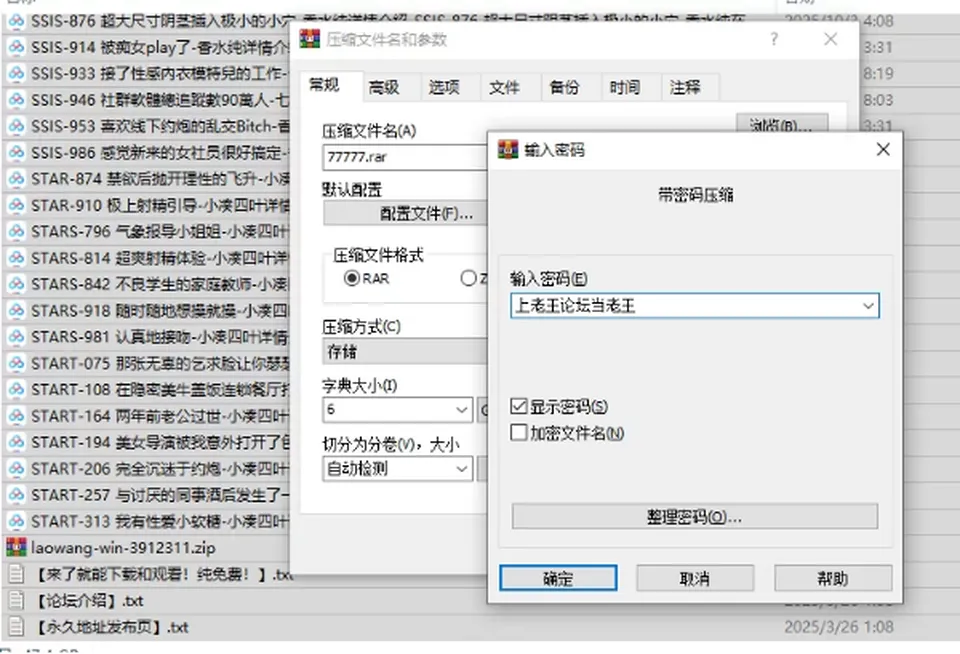Screen dimensions: 960x654
Task: Open the ? help button in 压缩文件名和参数
Action: point(774,40)
